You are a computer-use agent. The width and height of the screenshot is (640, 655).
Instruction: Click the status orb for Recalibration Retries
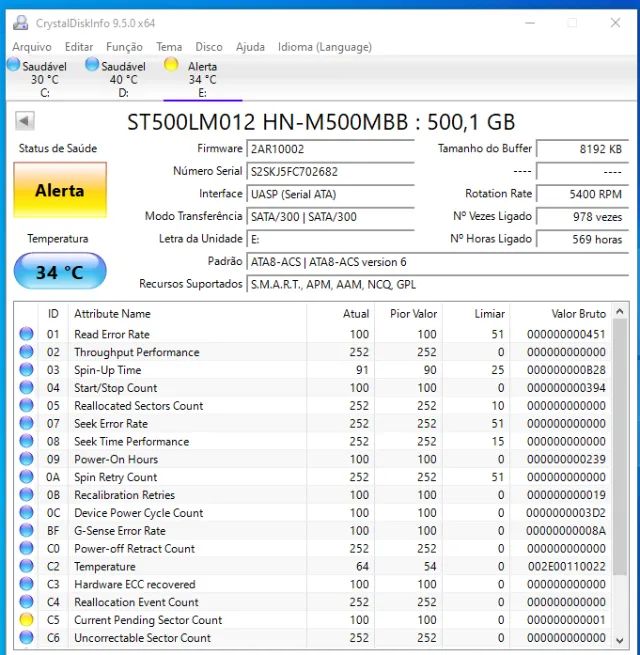[x=26, y=495]
